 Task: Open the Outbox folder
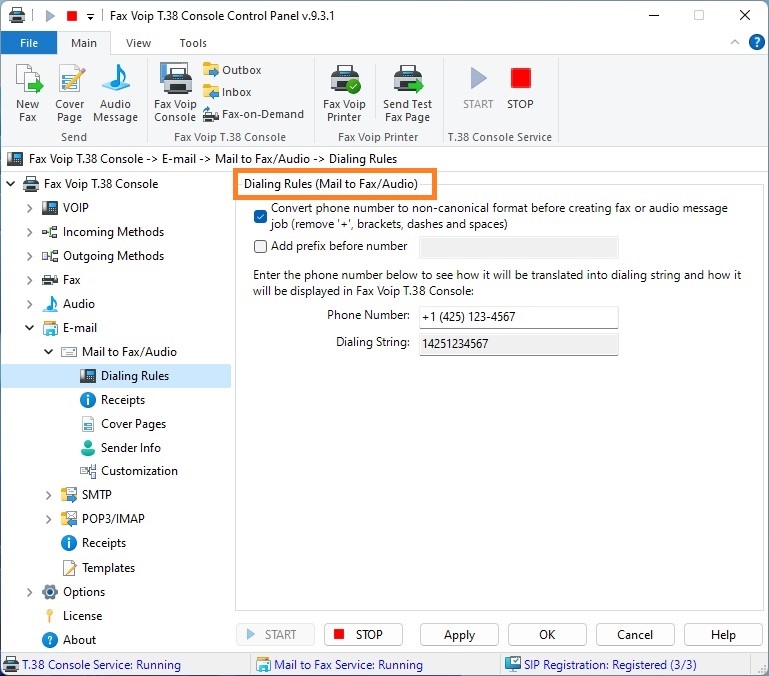(x=232, y=70)
